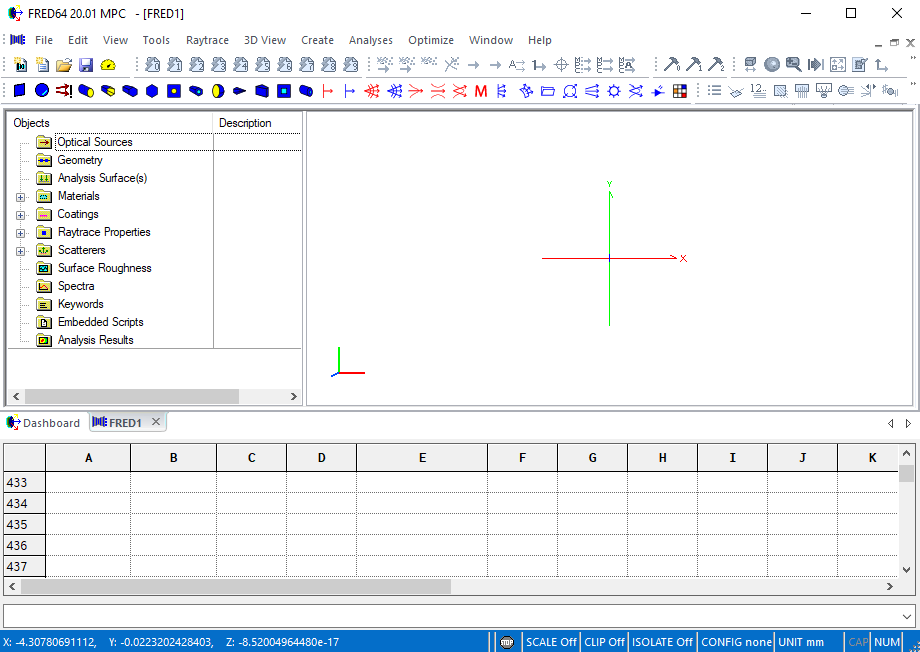The width and height of the screenshot is (920, 652).
Task: Open the Raytrace menu
Action: pyautogui.click(x=207, y=40)
